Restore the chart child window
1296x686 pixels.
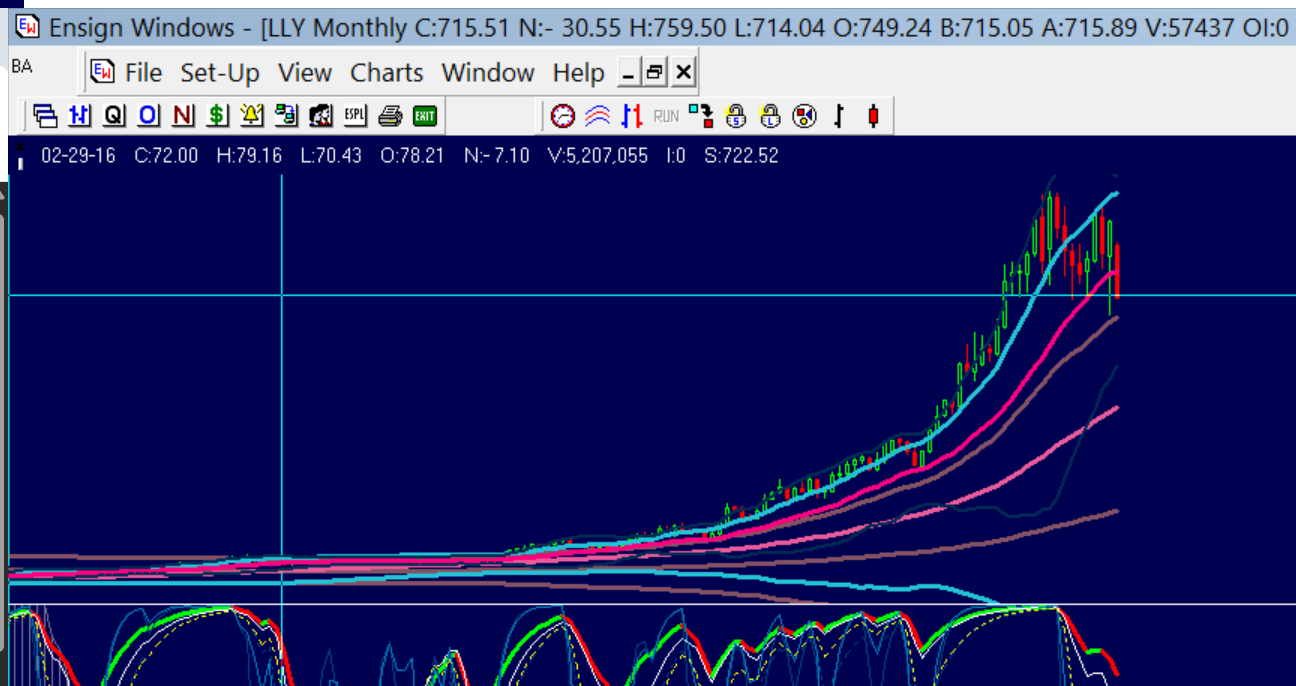[x=656, y=72]
